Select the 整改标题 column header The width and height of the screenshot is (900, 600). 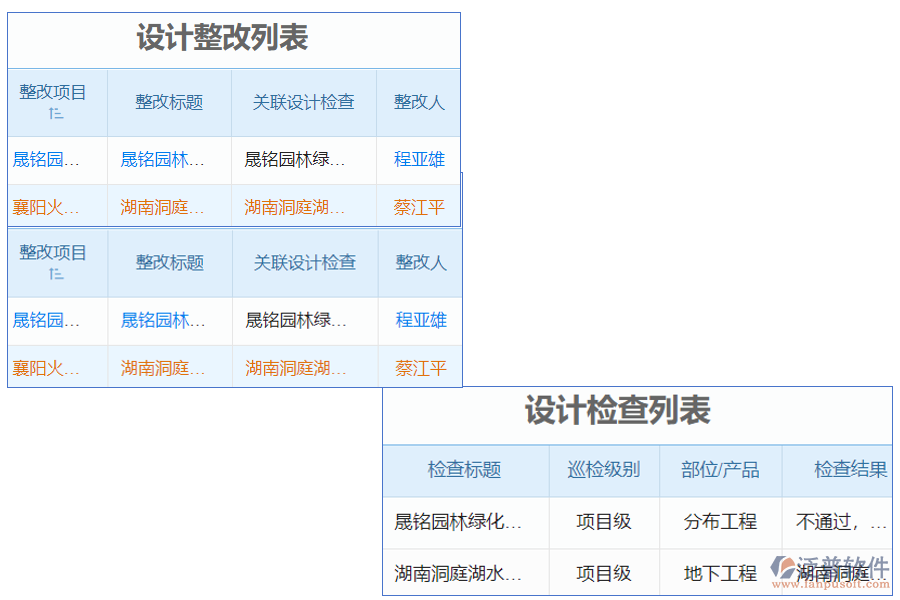pos(168,102)
